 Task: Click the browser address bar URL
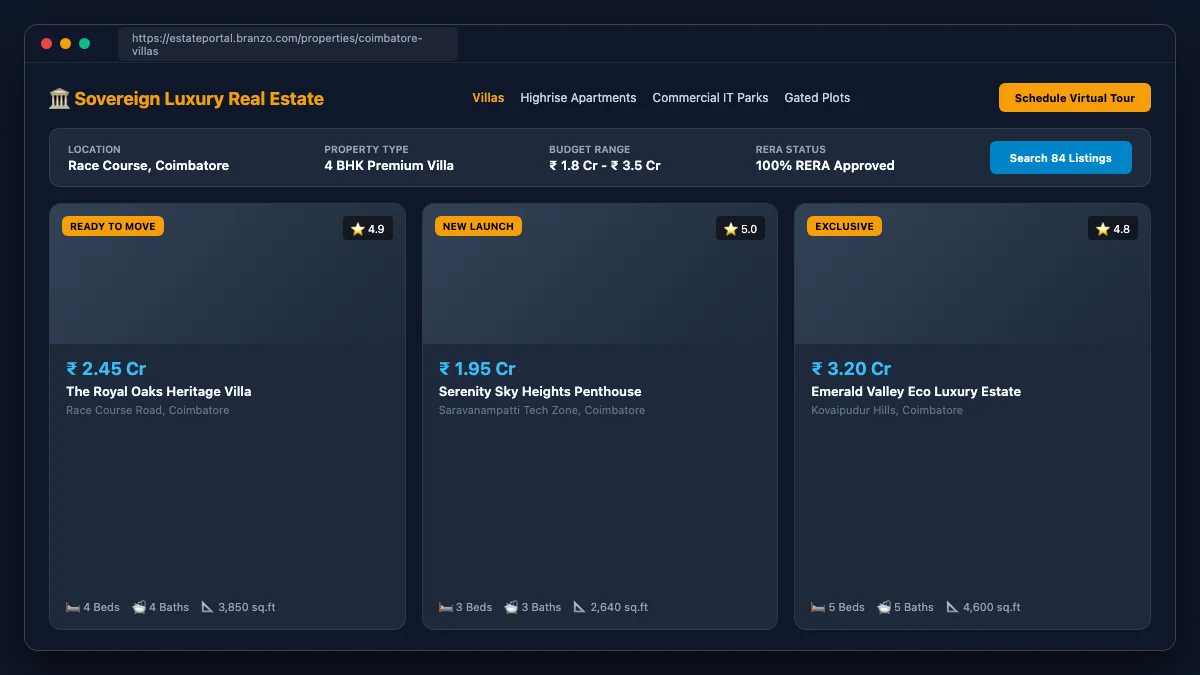pos(288,44)
